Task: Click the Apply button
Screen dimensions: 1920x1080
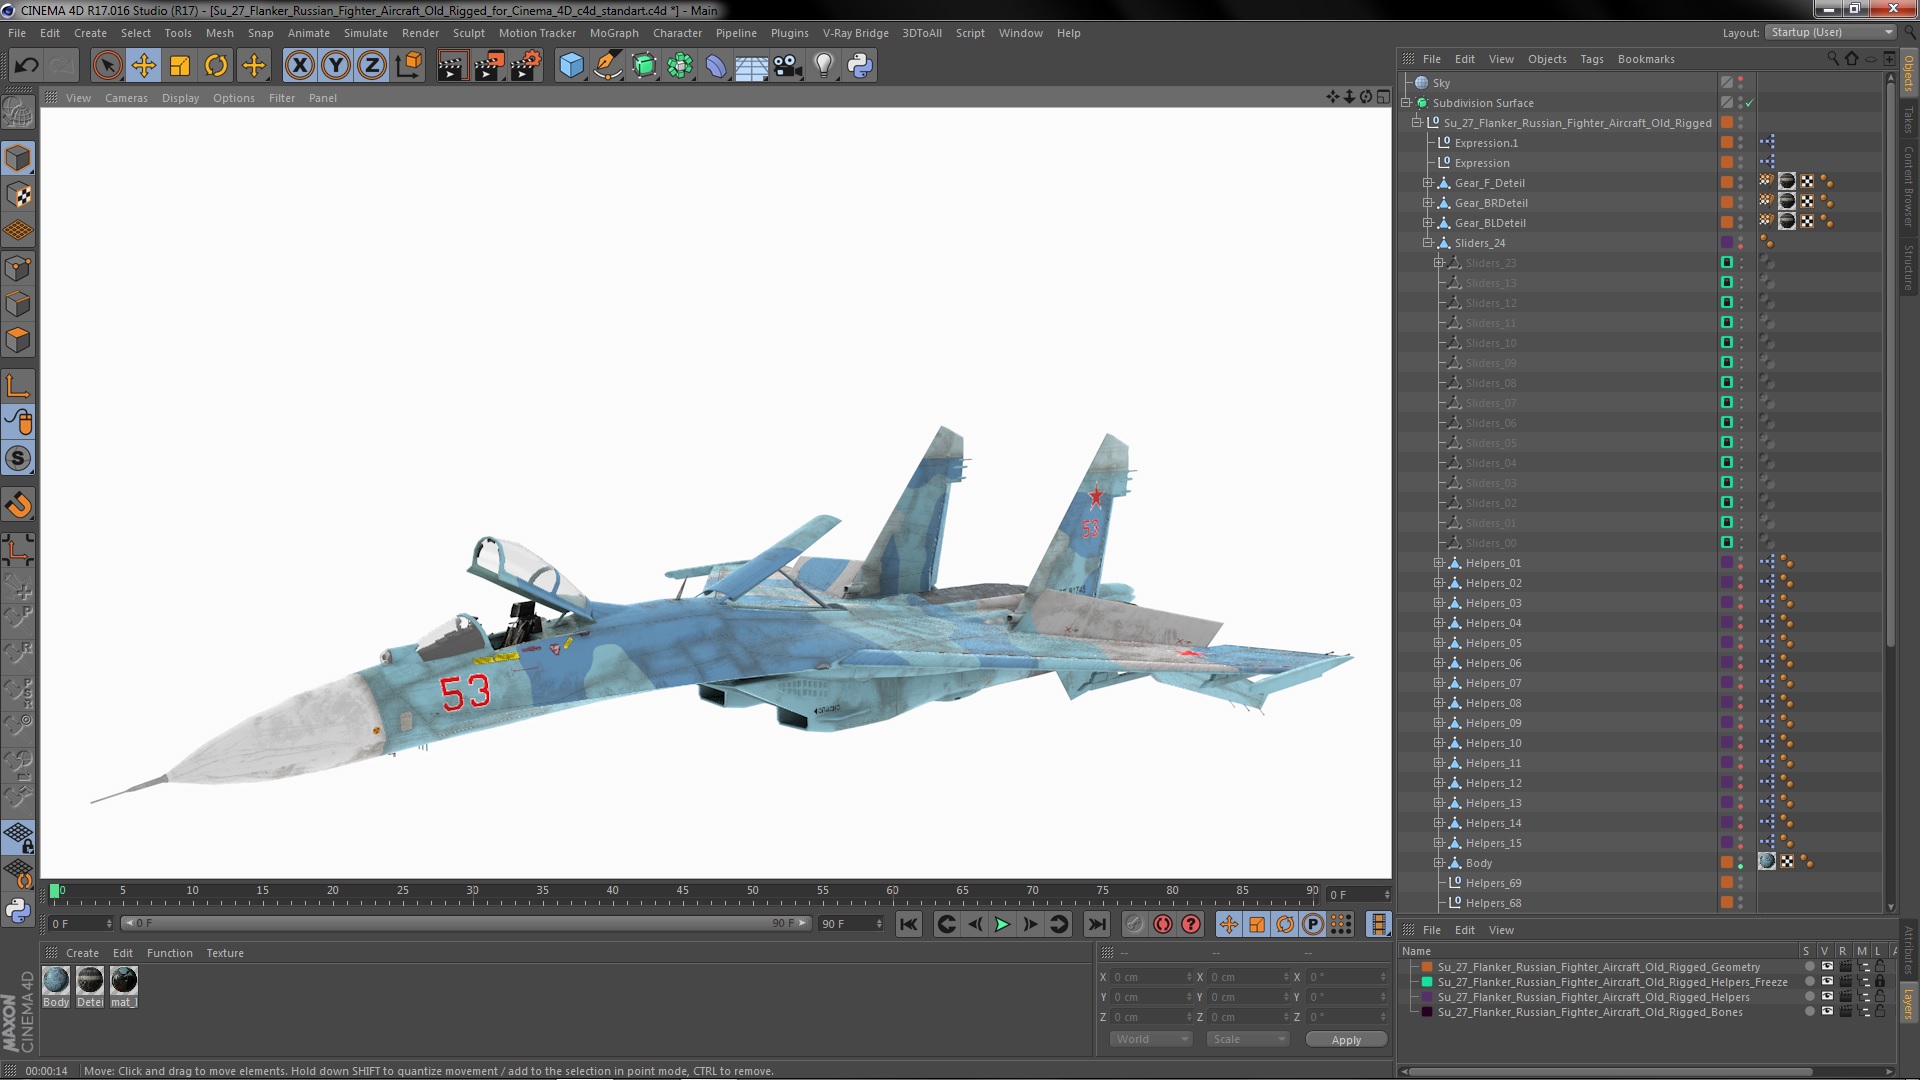Action: tap(1345, 1040)
